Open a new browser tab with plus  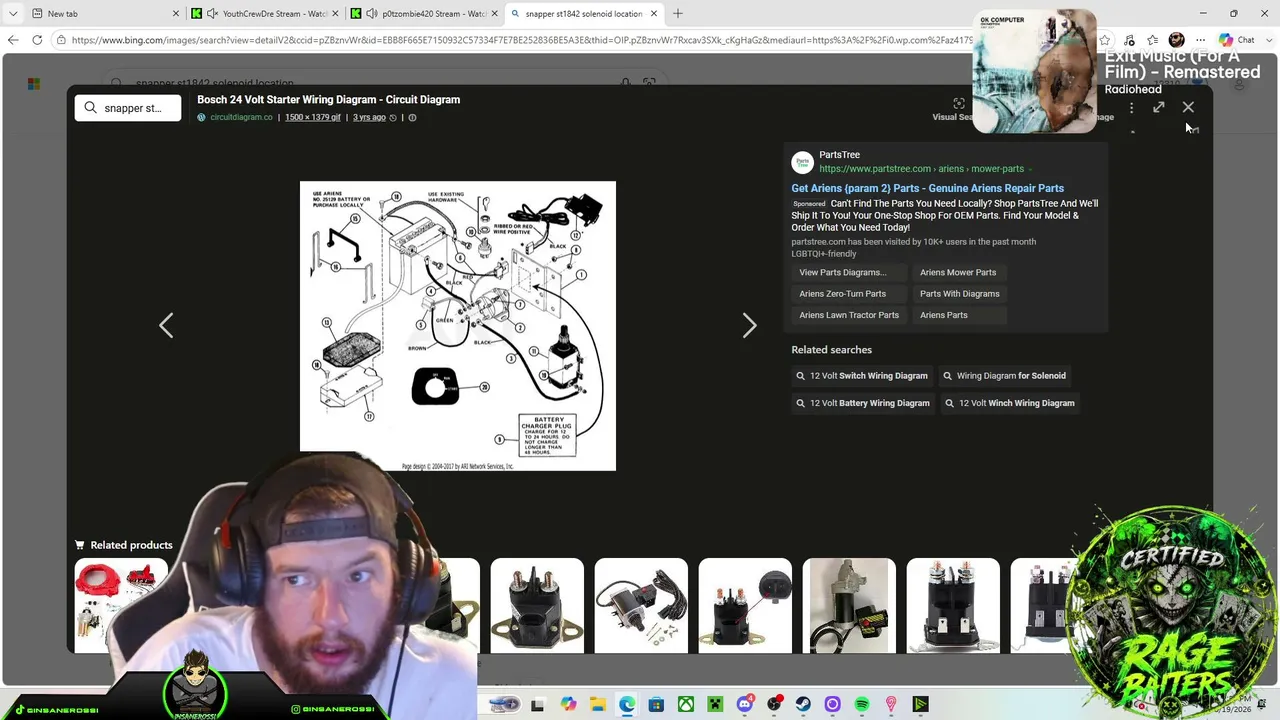(678, 13)
